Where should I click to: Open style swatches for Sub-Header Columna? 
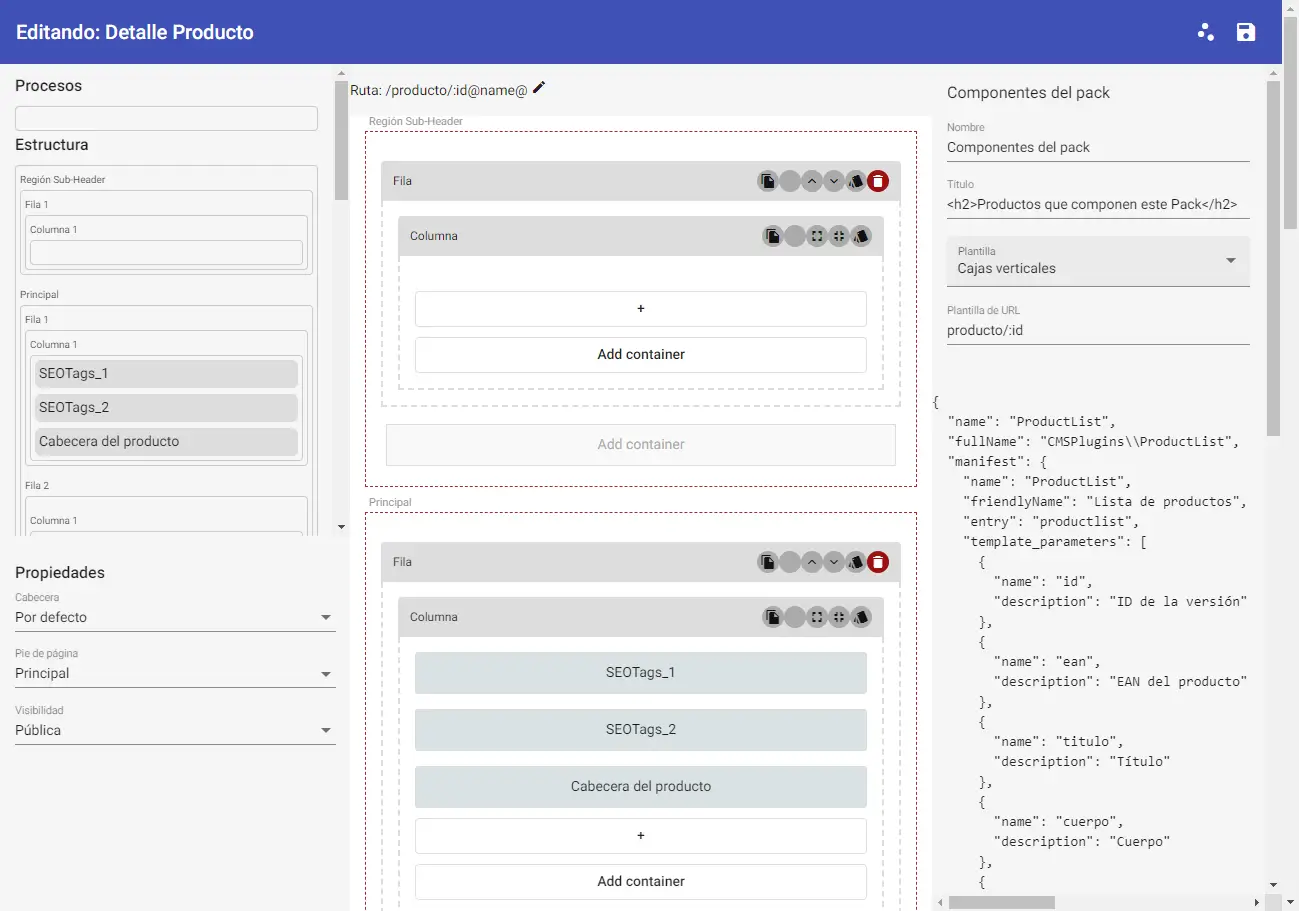(861, 236)
